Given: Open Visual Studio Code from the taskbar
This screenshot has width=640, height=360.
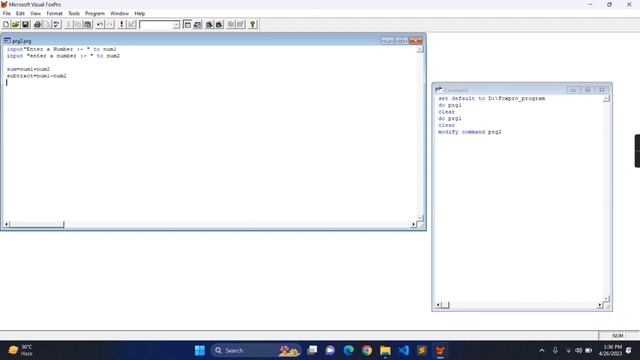Looking at the screenshot, I should coord(404,350).
